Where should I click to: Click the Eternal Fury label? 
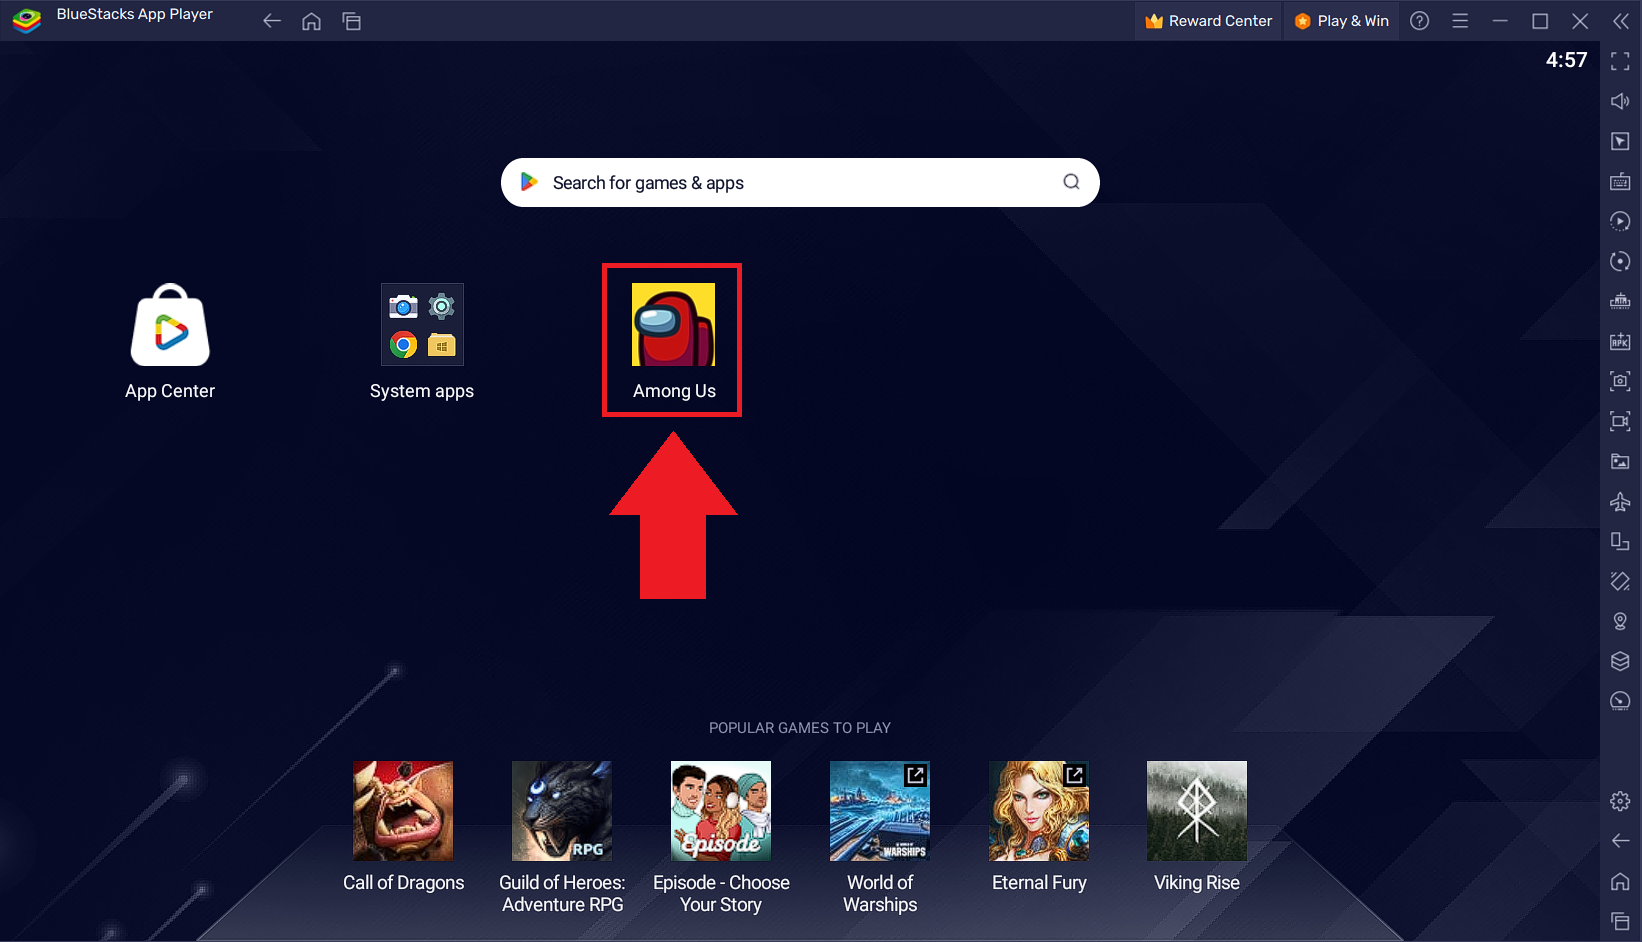(x=1039, y=883)
